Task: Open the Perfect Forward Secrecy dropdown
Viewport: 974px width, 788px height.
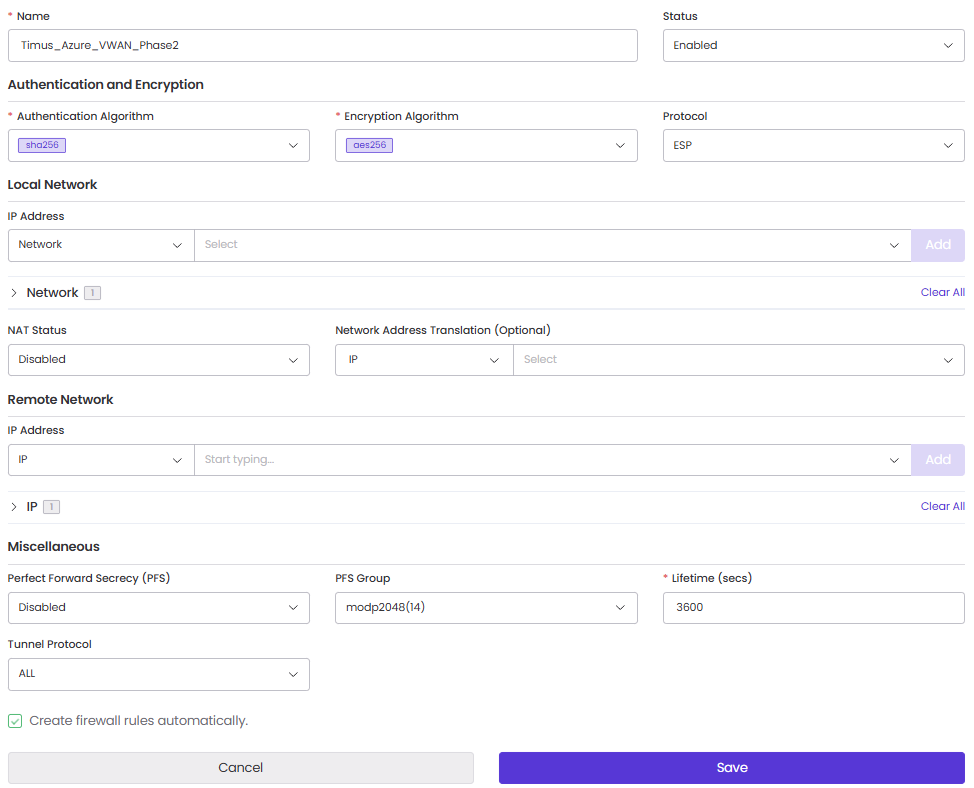Action: (158, 607)
